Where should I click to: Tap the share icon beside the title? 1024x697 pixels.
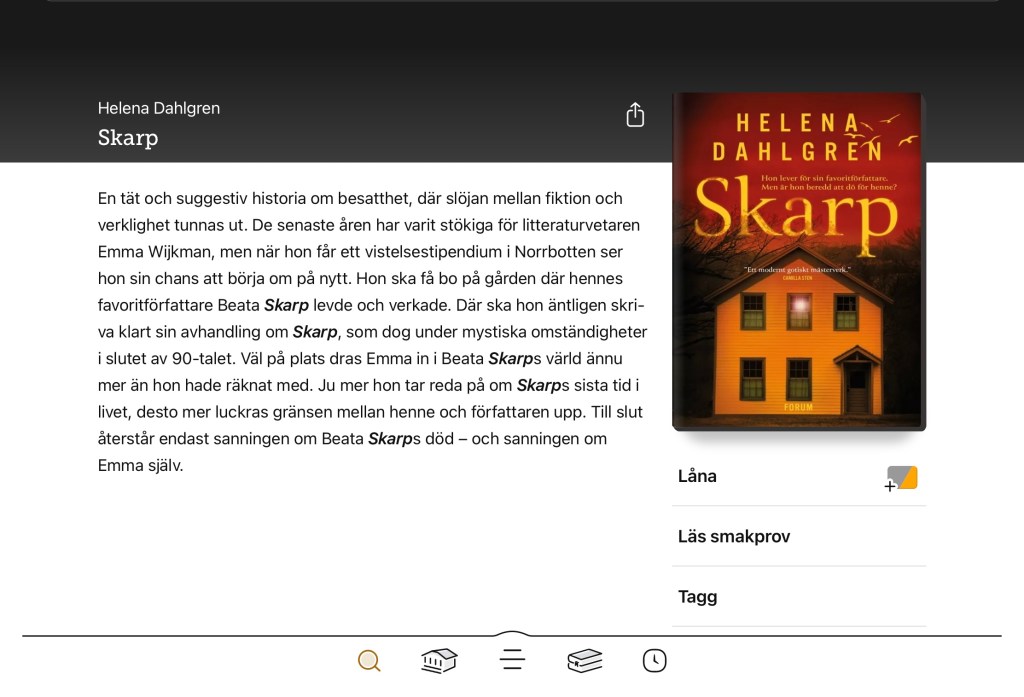click(635, 115)
